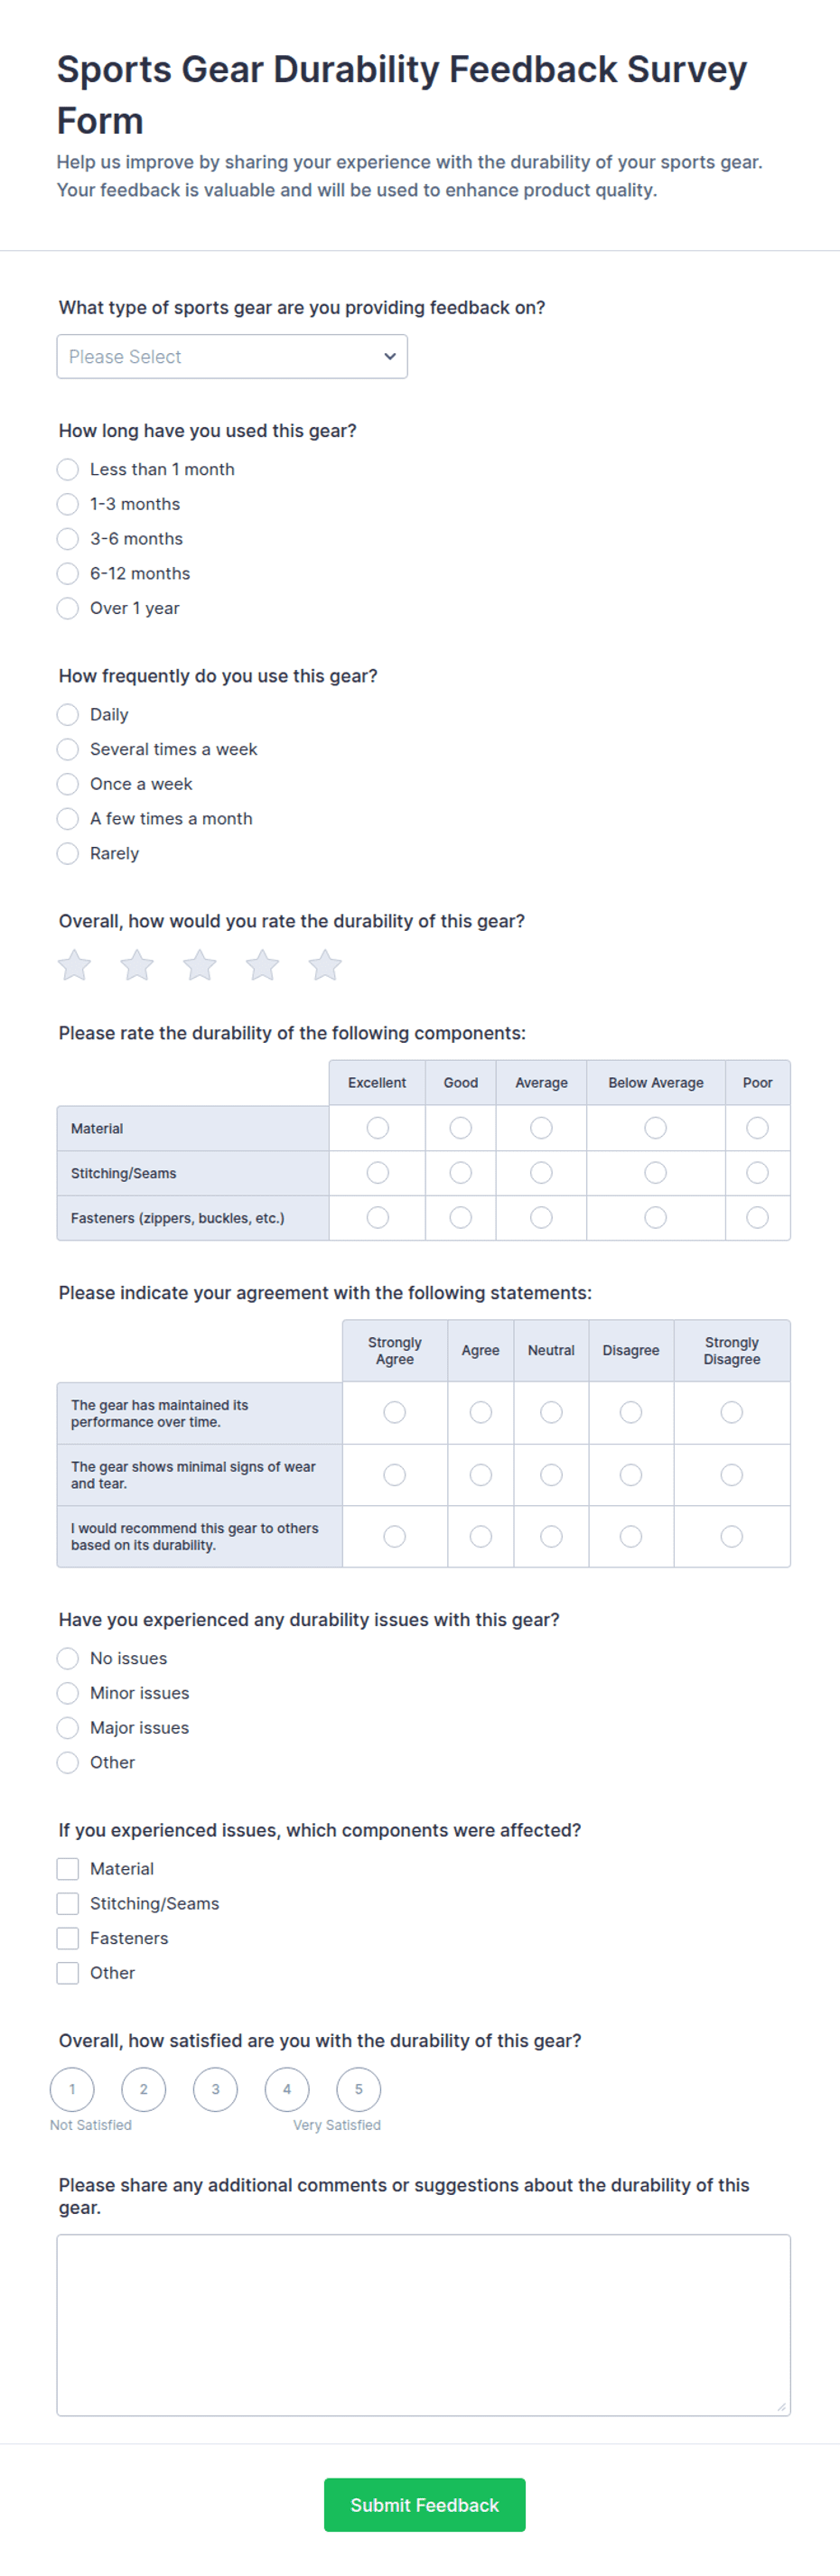Check the Other affected component box
The width and height of the screenshot is (840, 2576).
tap(67, 1974)
